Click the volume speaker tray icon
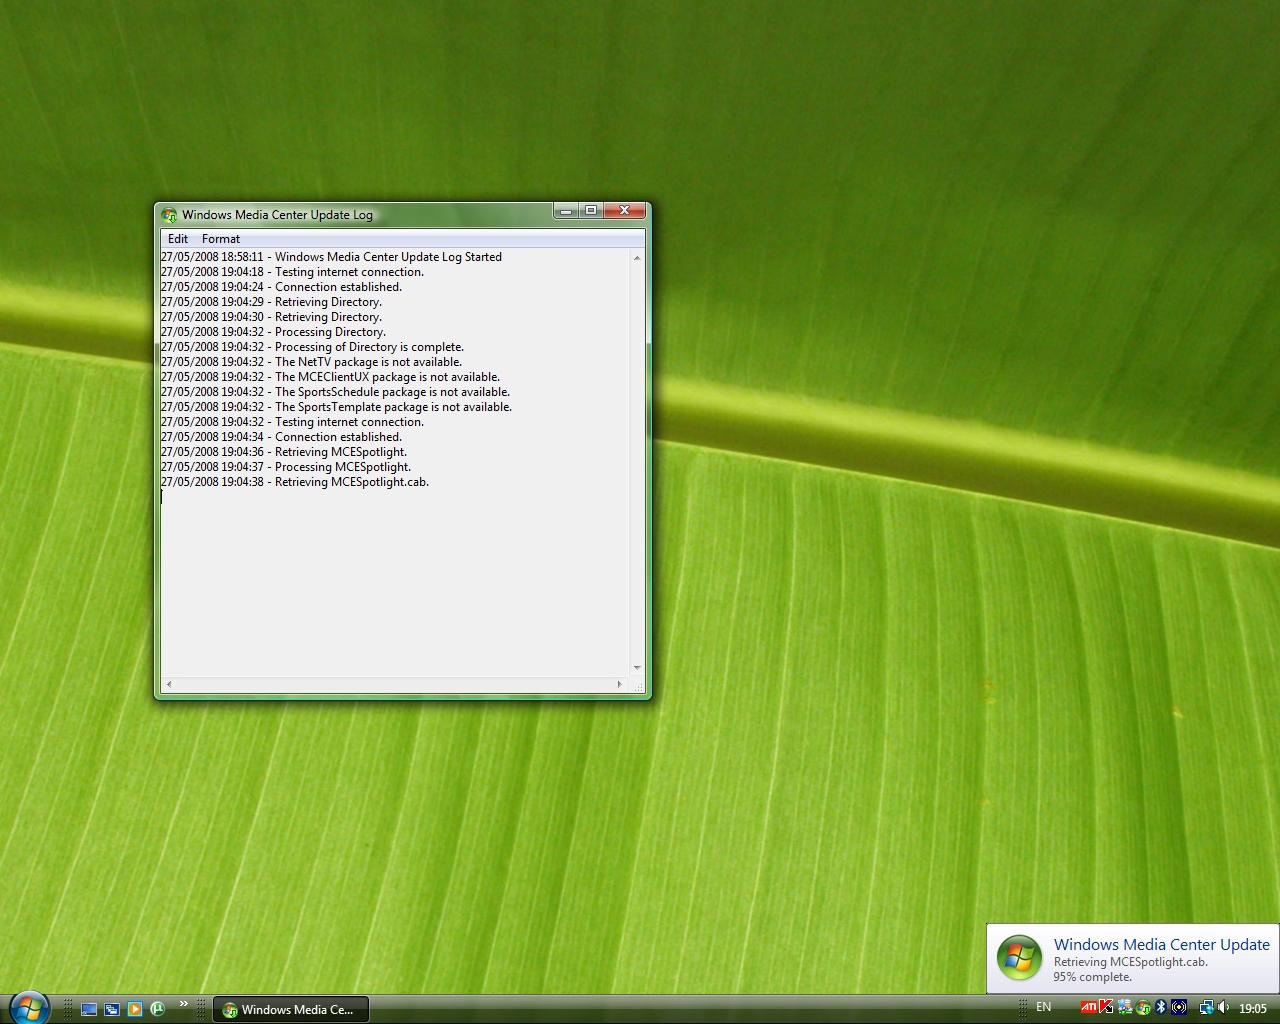 (x=1223, y=1007)
